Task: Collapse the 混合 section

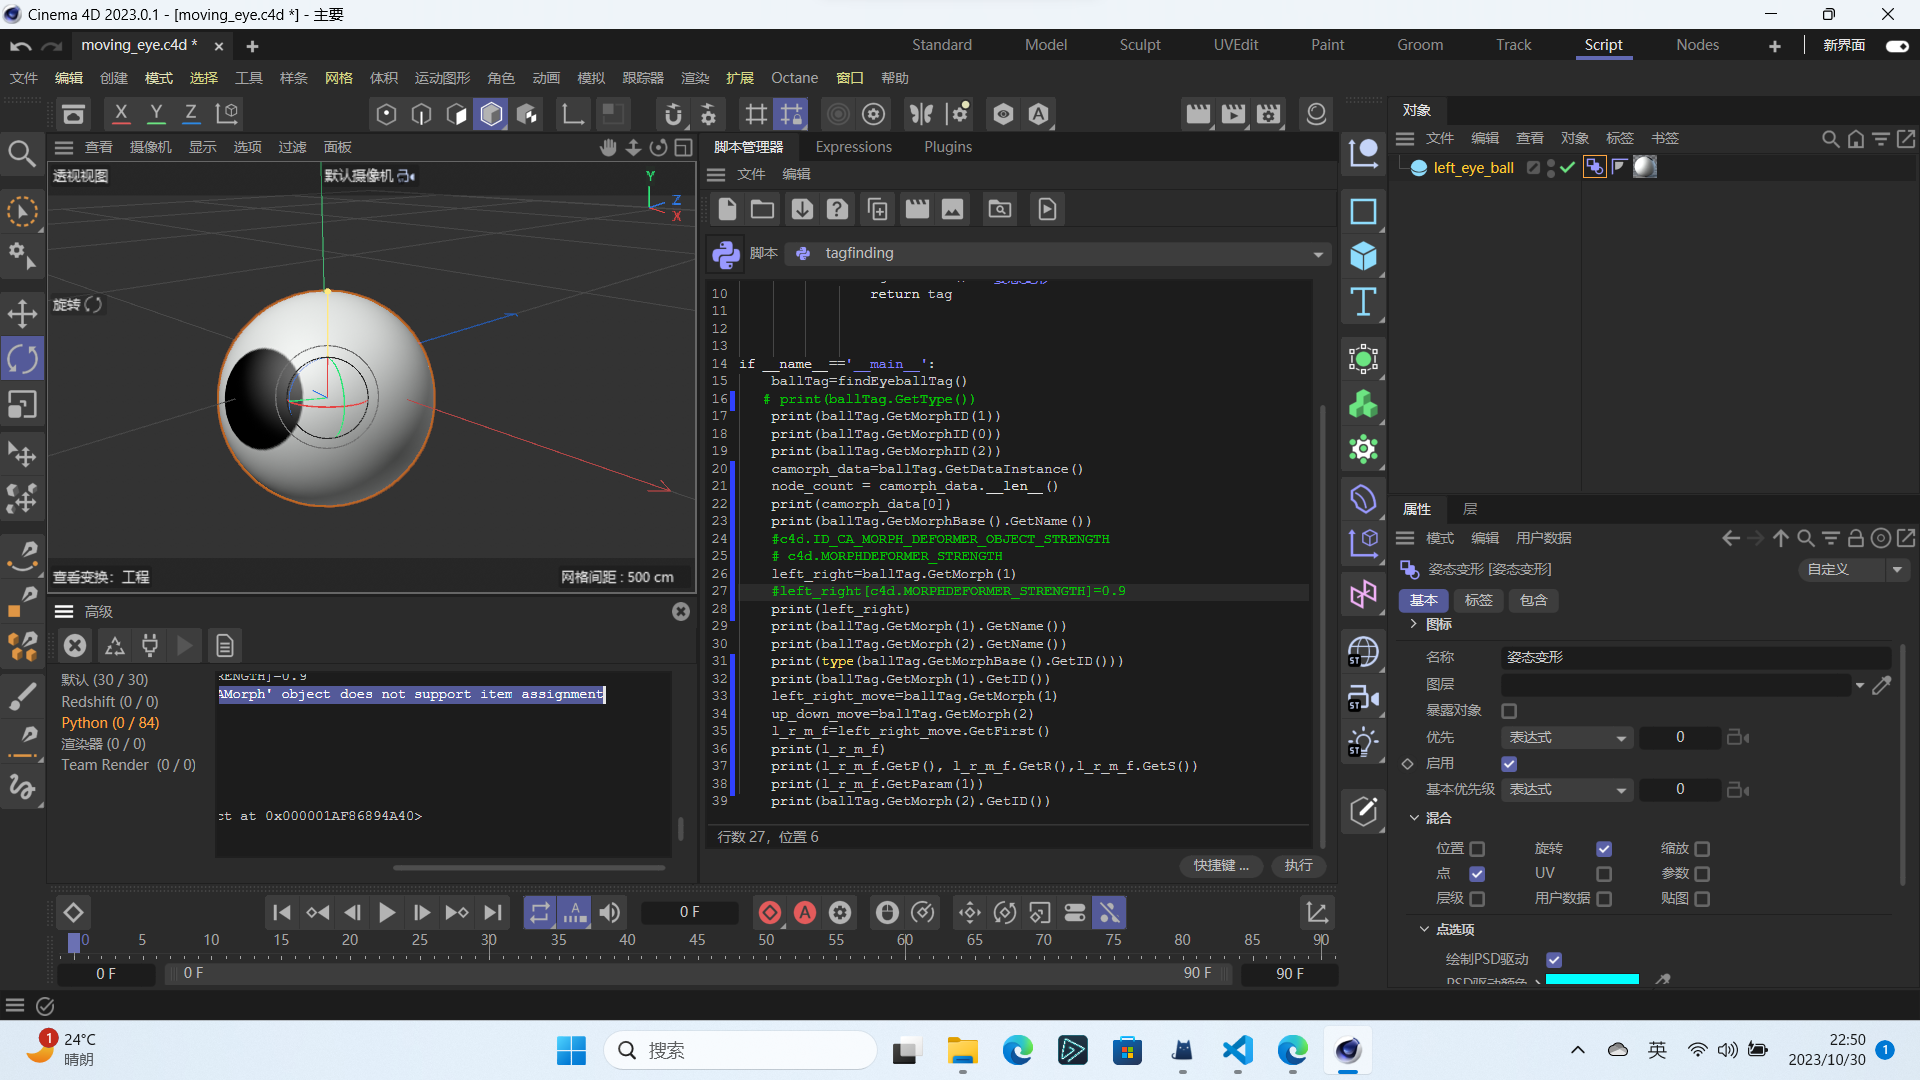Action: (1414, 818)
